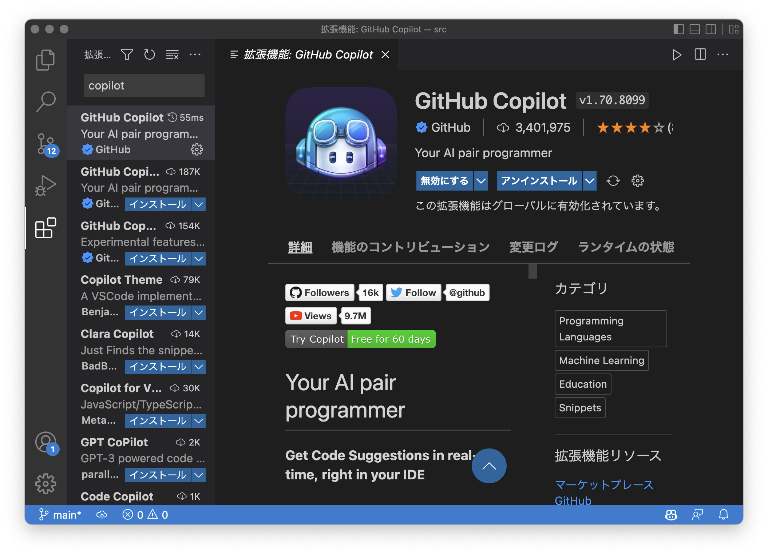Expand the 無効にする dropdown arrow

coord(481,181)
